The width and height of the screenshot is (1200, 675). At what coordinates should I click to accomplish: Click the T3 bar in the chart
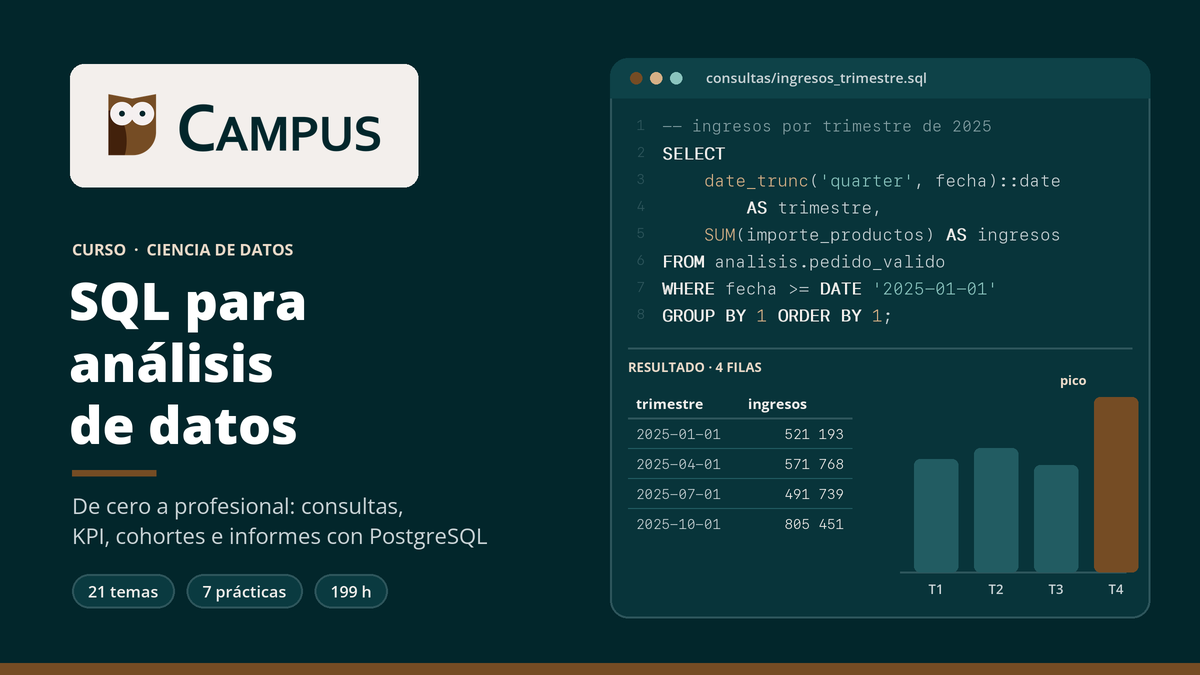[1056, 518]
